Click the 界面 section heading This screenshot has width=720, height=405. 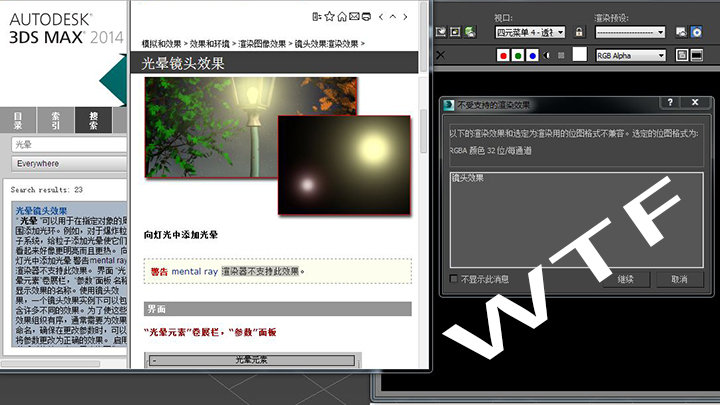[277, 309]
